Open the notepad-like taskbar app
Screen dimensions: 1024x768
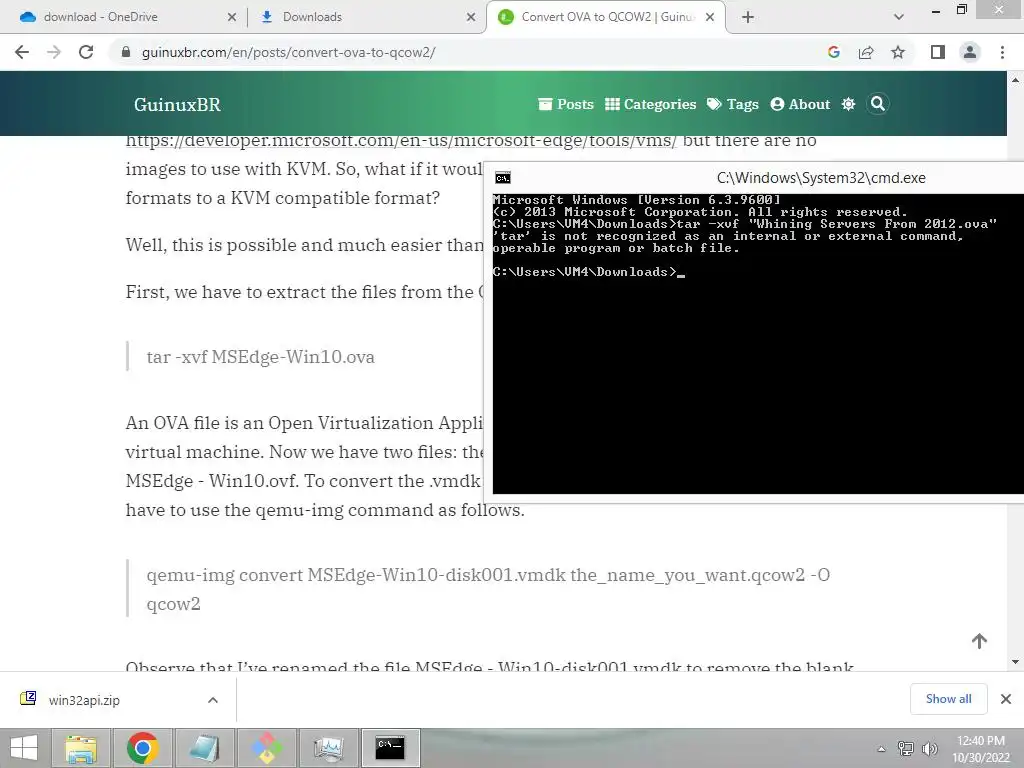point(204,748)
